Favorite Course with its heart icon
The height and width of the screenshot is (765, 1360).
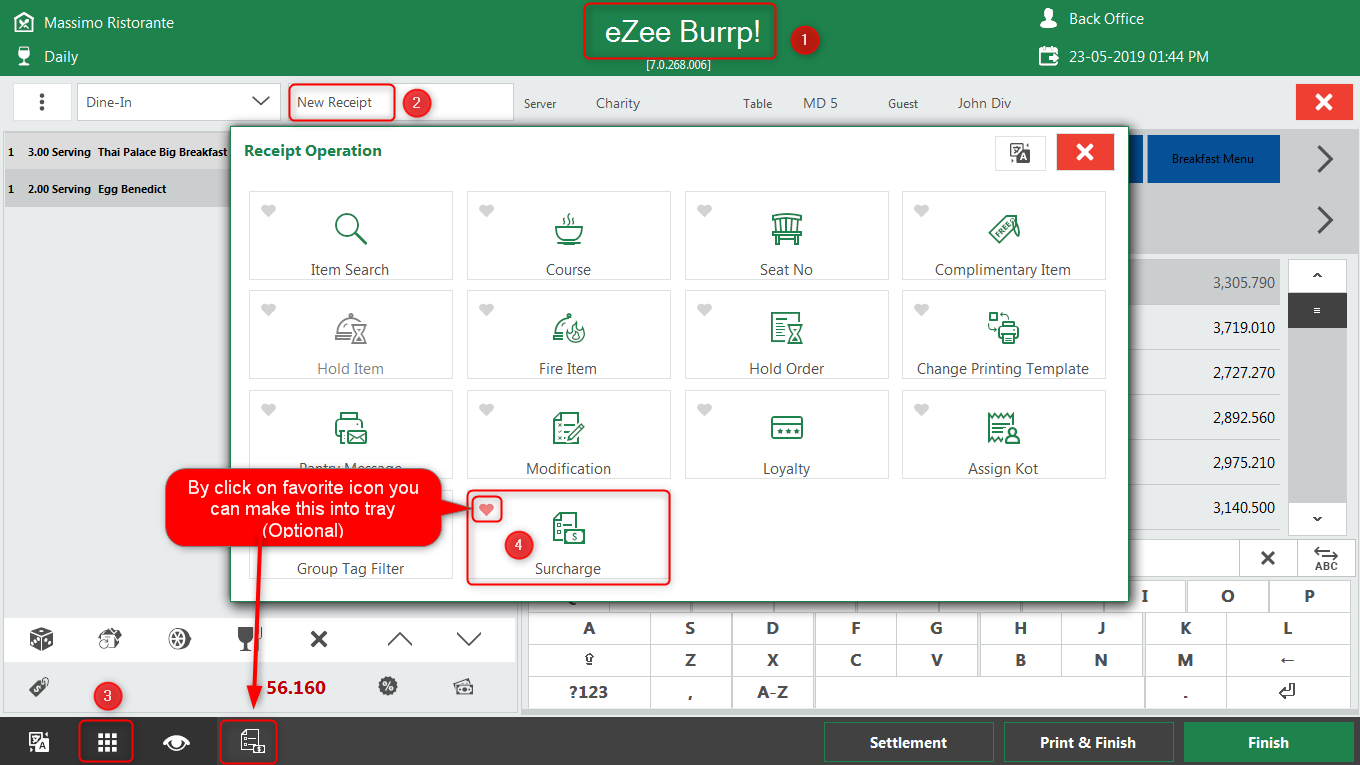coord(486,210)
